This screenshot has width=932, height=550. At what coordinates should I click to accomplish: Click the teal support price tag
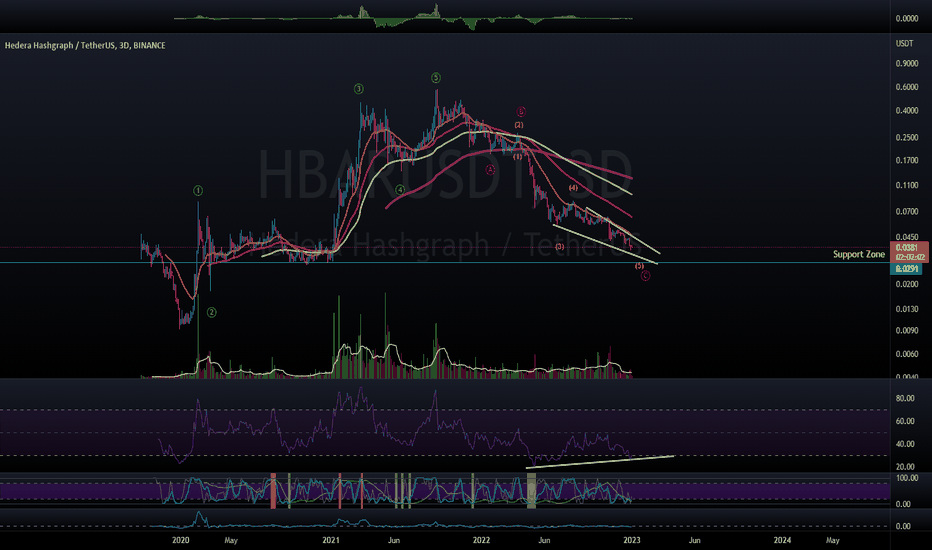point(906,269)
